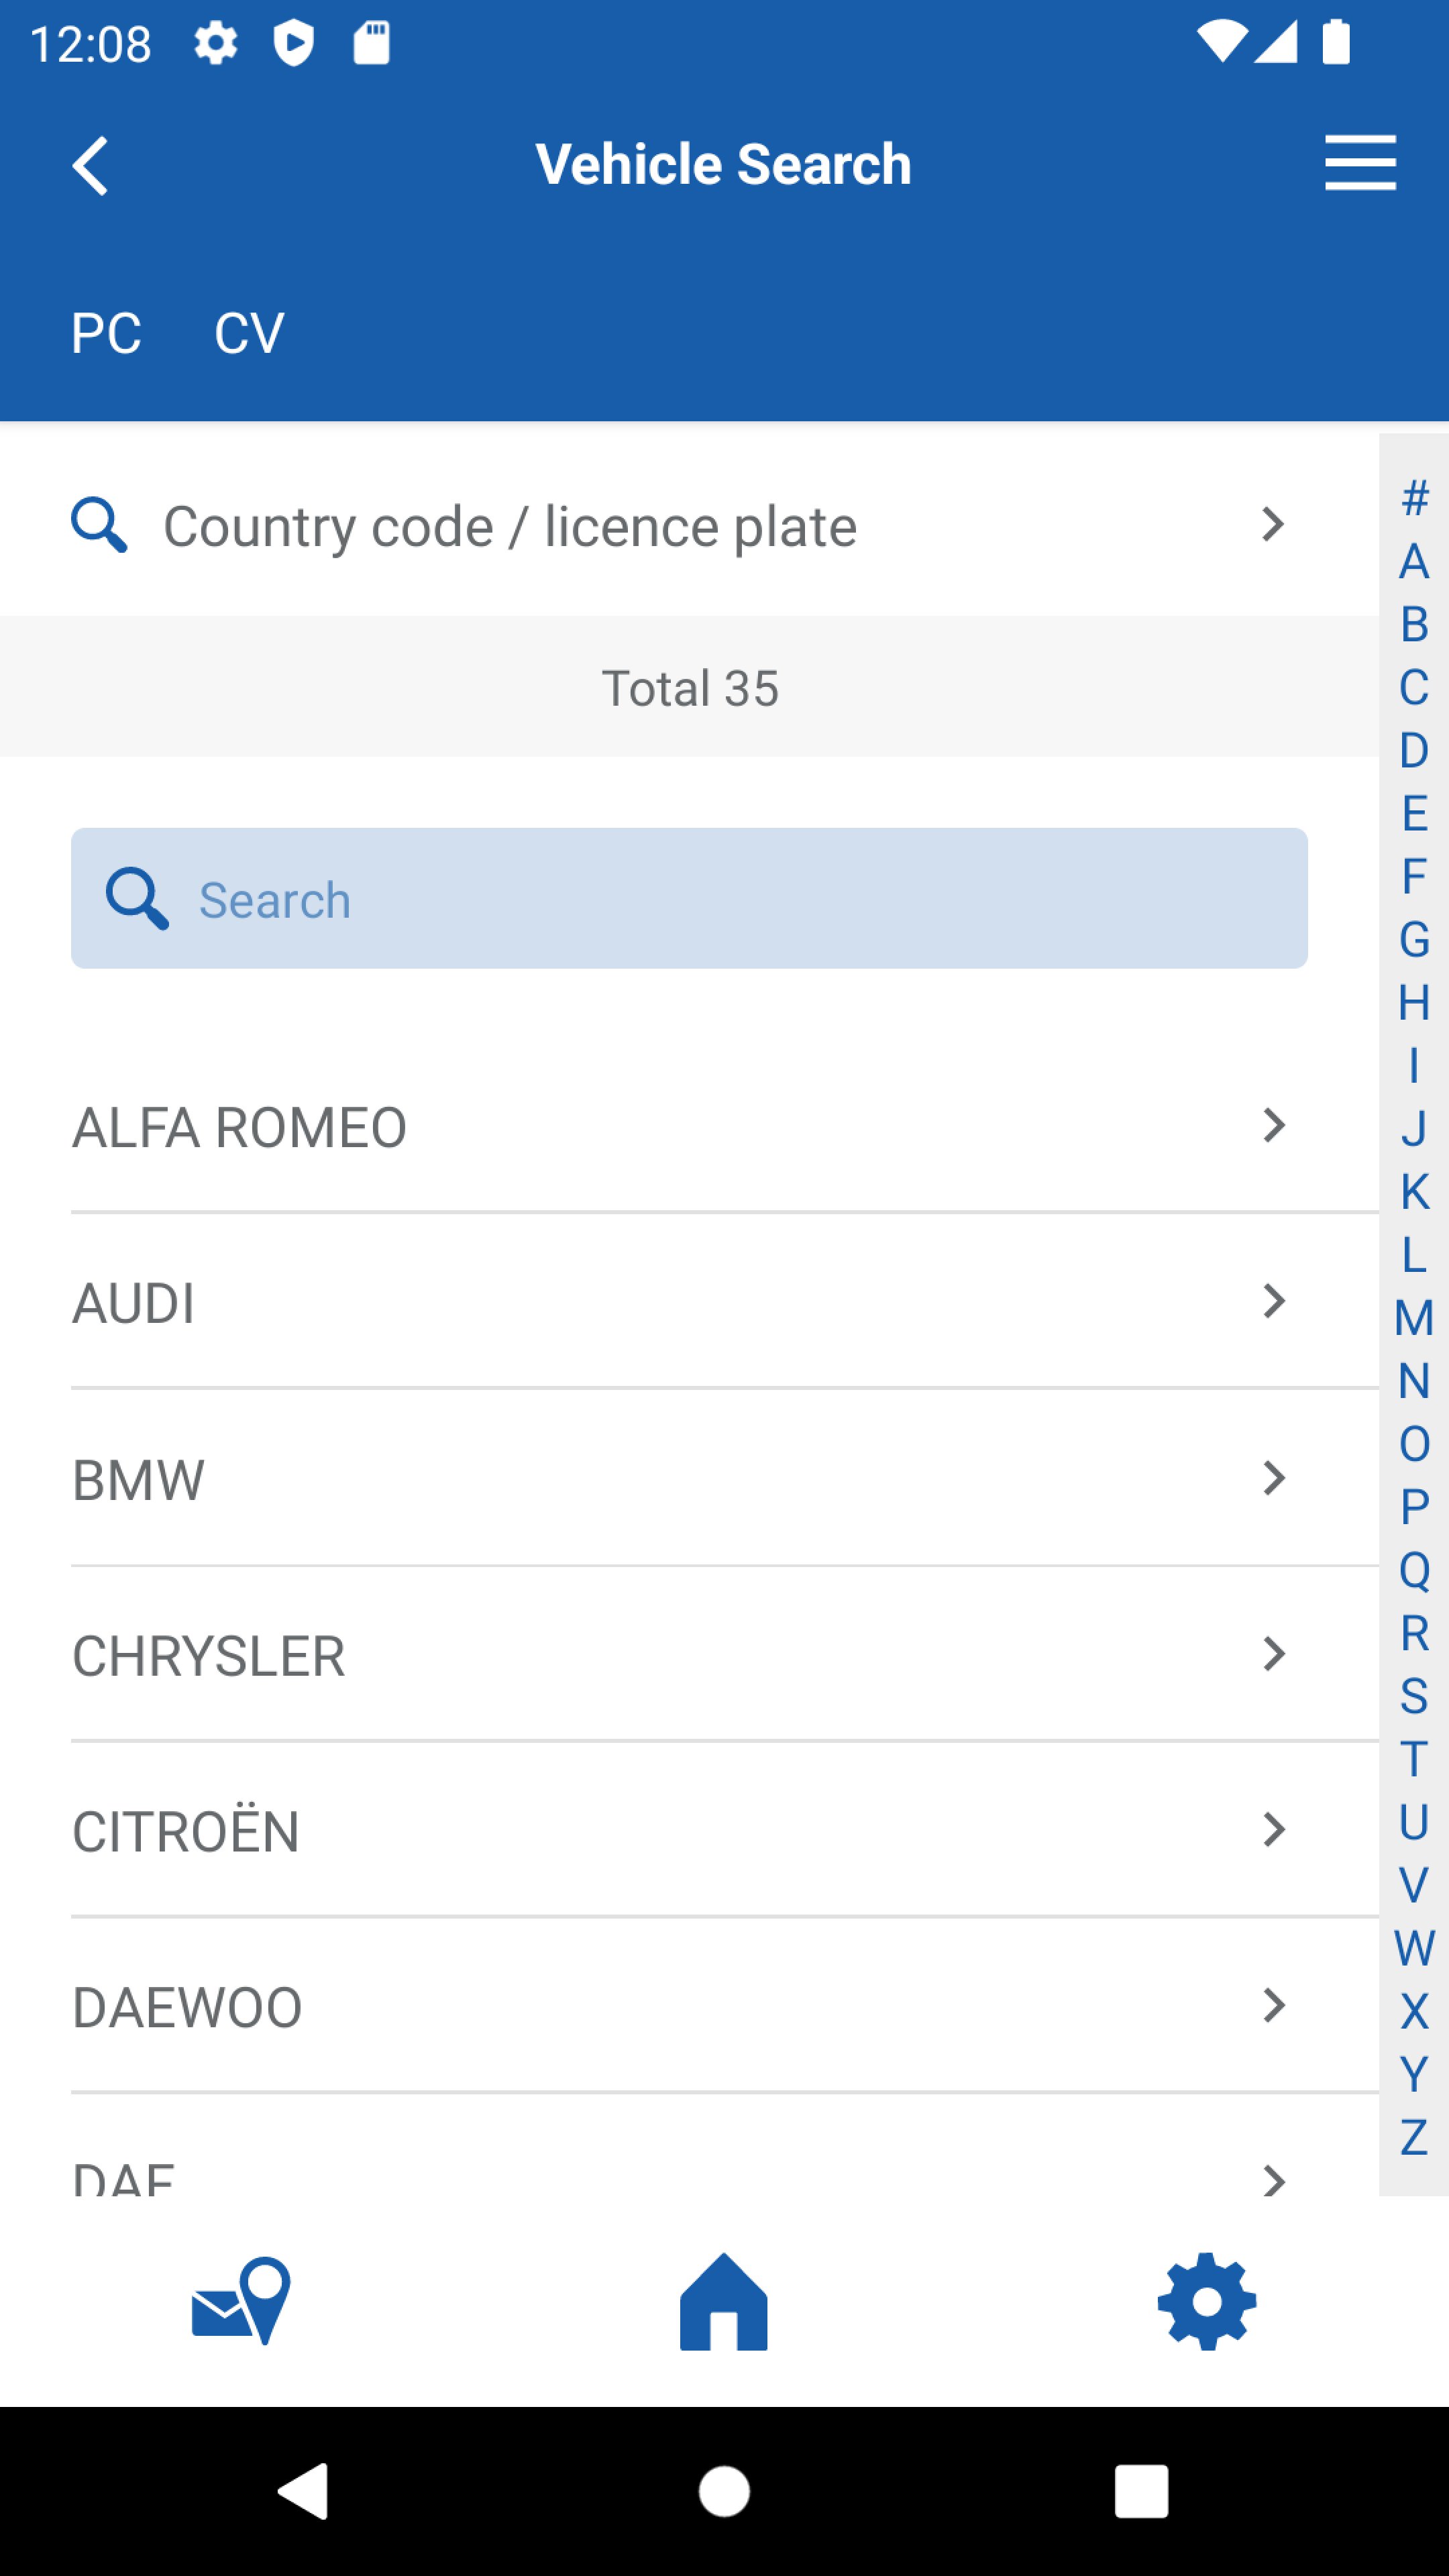Switch to the CV tab
Screen dimensions: 1449x2576
[249, 333]
